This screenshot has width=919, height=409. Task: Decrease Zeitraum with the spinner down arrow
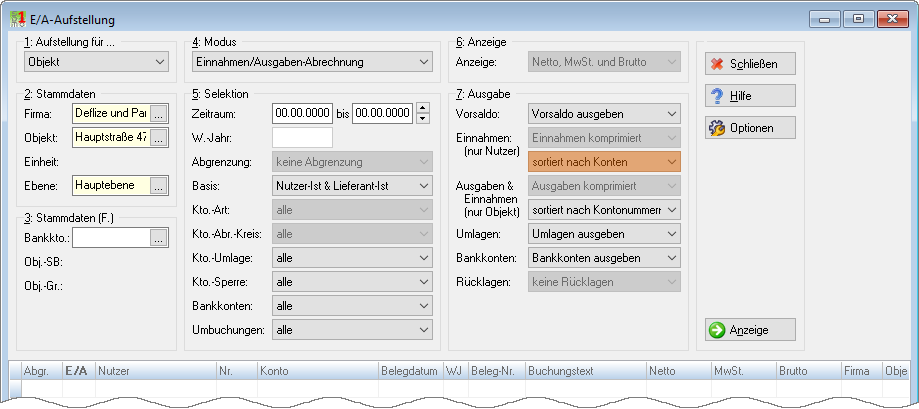tap(423, 118)
